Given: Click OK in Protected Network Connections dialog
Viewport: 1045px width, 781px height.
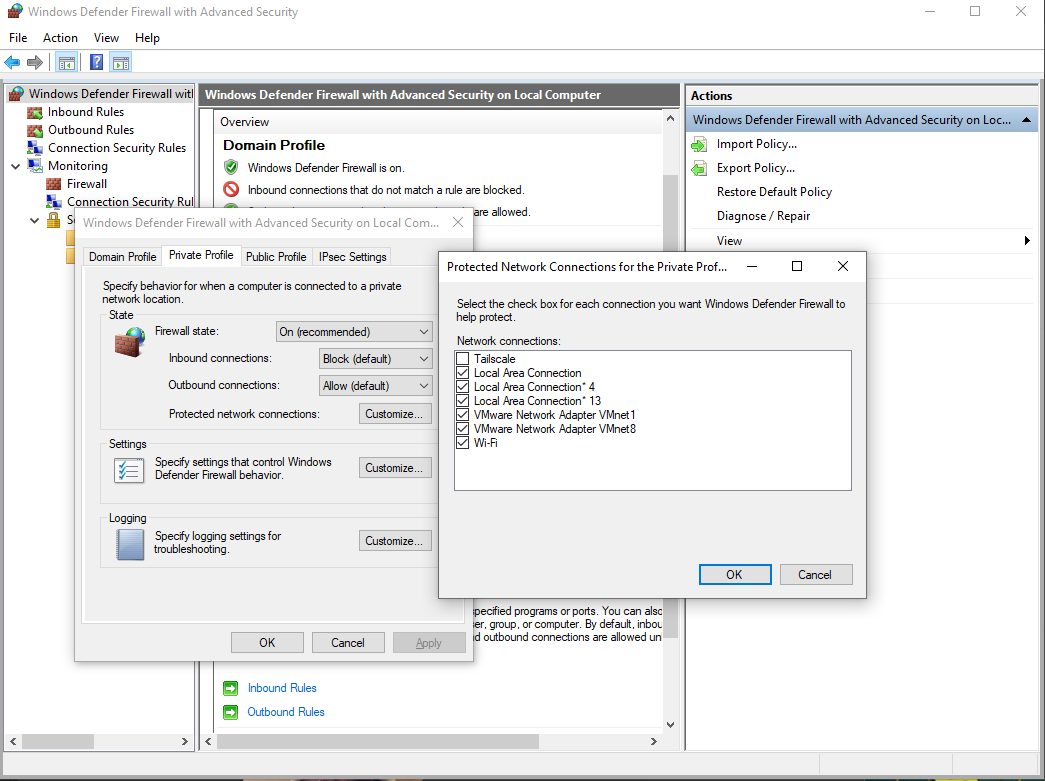Looking at the screenshot, I should click(734, 574).
